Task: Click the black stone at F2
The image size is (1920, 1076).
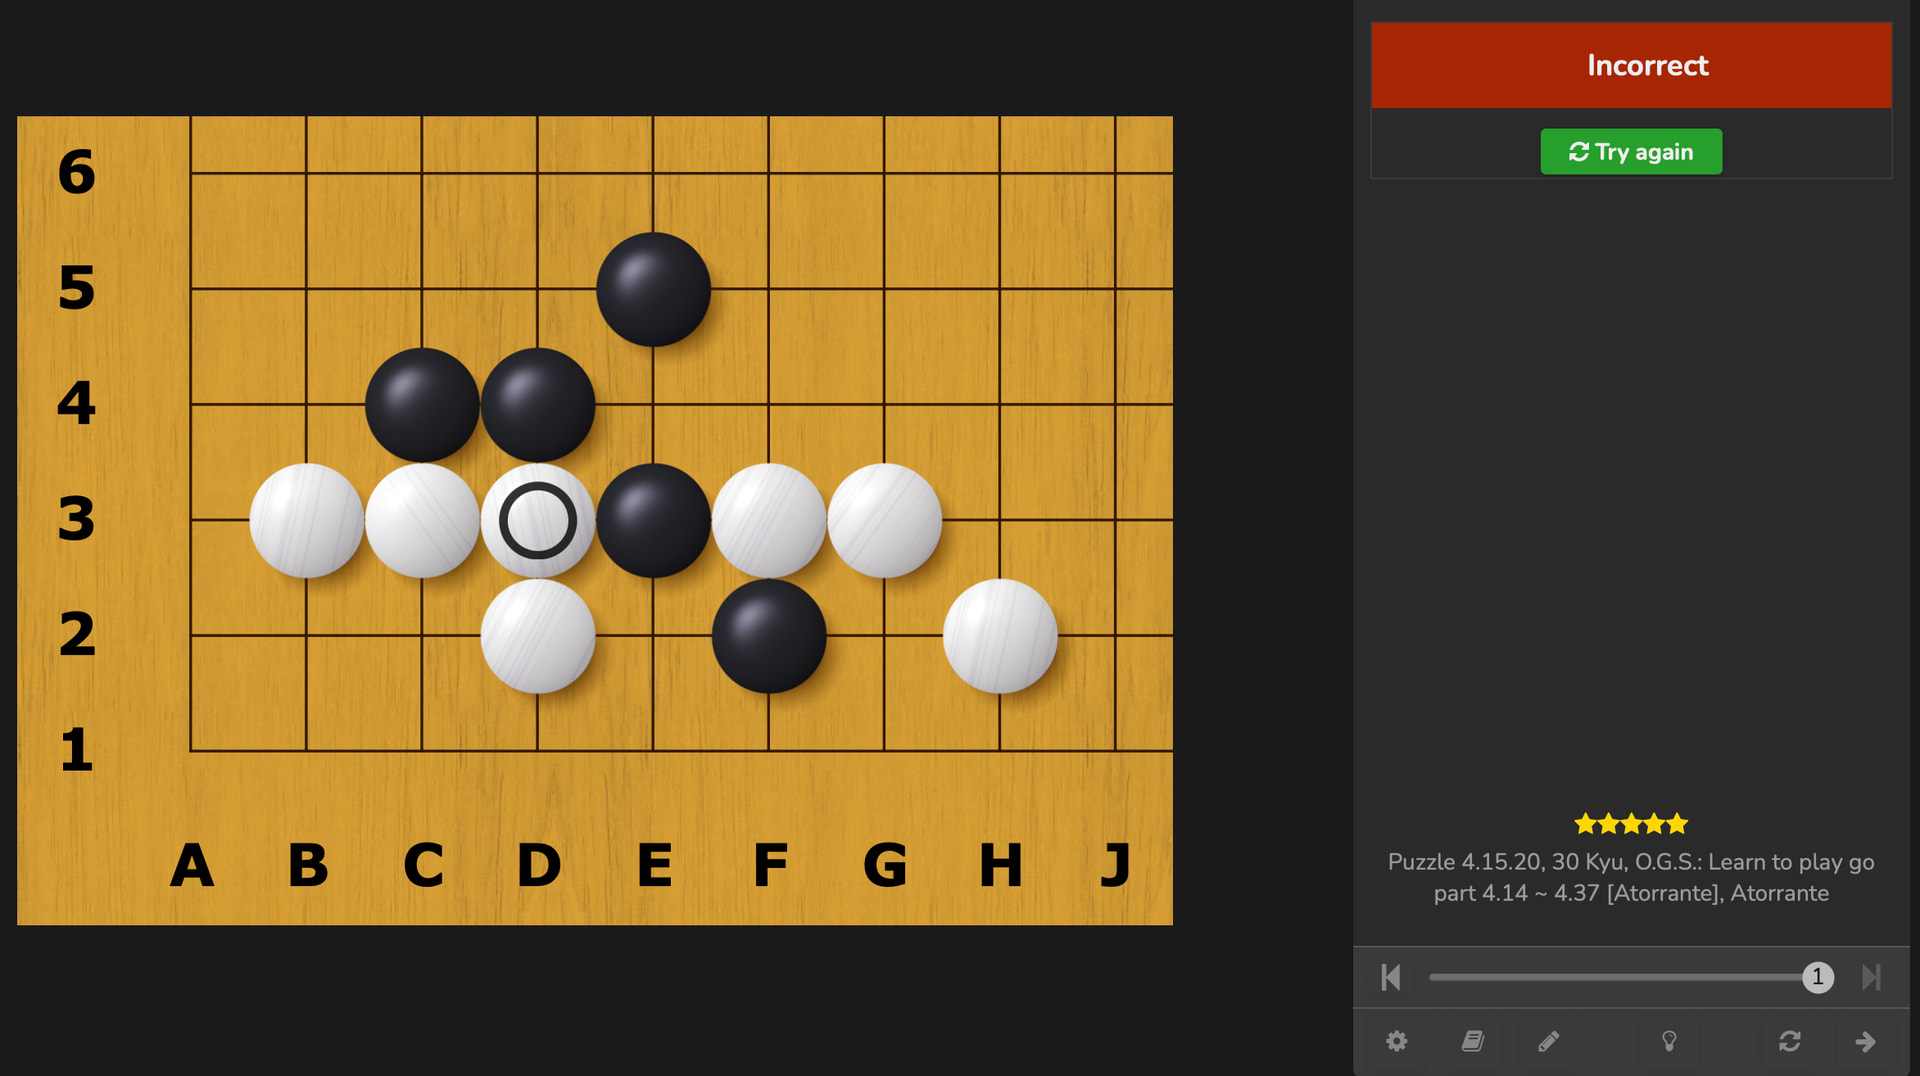Action: click(769, 636)
